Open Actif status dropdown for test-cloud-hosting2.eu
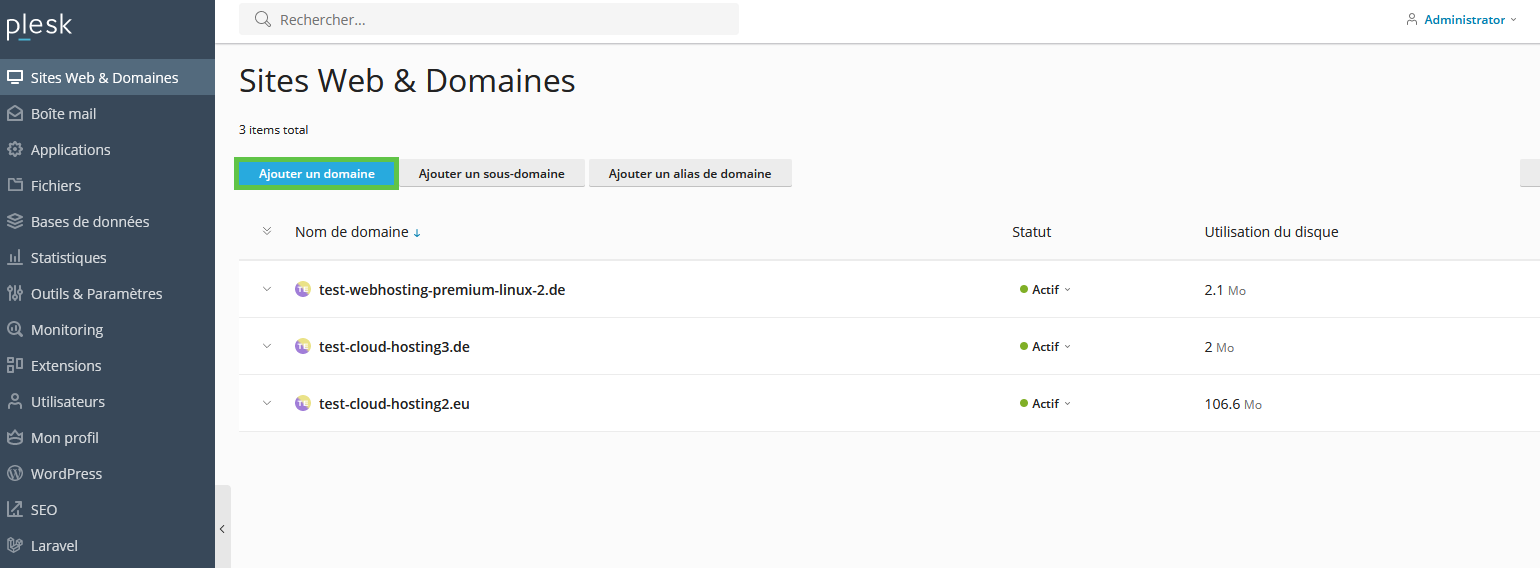1540x568 pixels. 1046,403
